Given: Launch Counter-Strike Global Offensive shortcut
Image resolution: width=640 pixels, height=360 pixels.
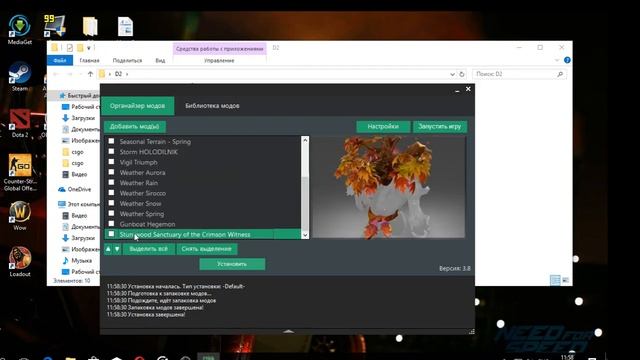Looking at the screenshot, I should tap(20, 171).
